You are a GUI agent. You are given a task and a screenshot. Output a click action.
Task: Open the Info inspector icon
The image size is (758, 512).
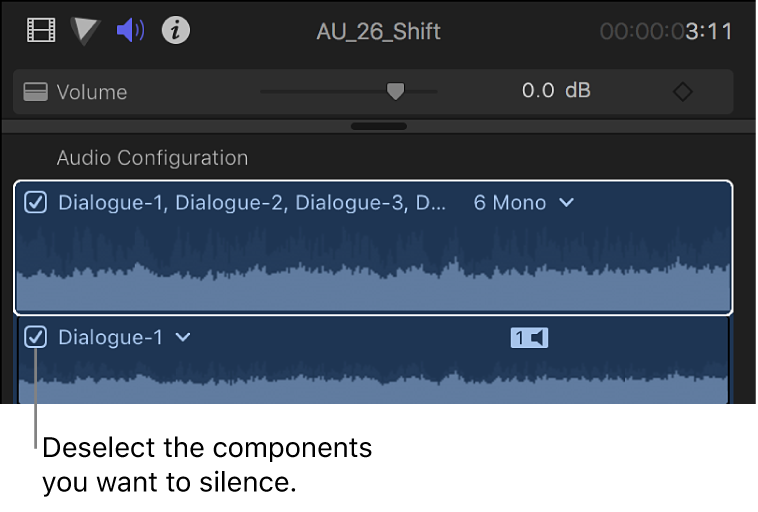[176, 31]
